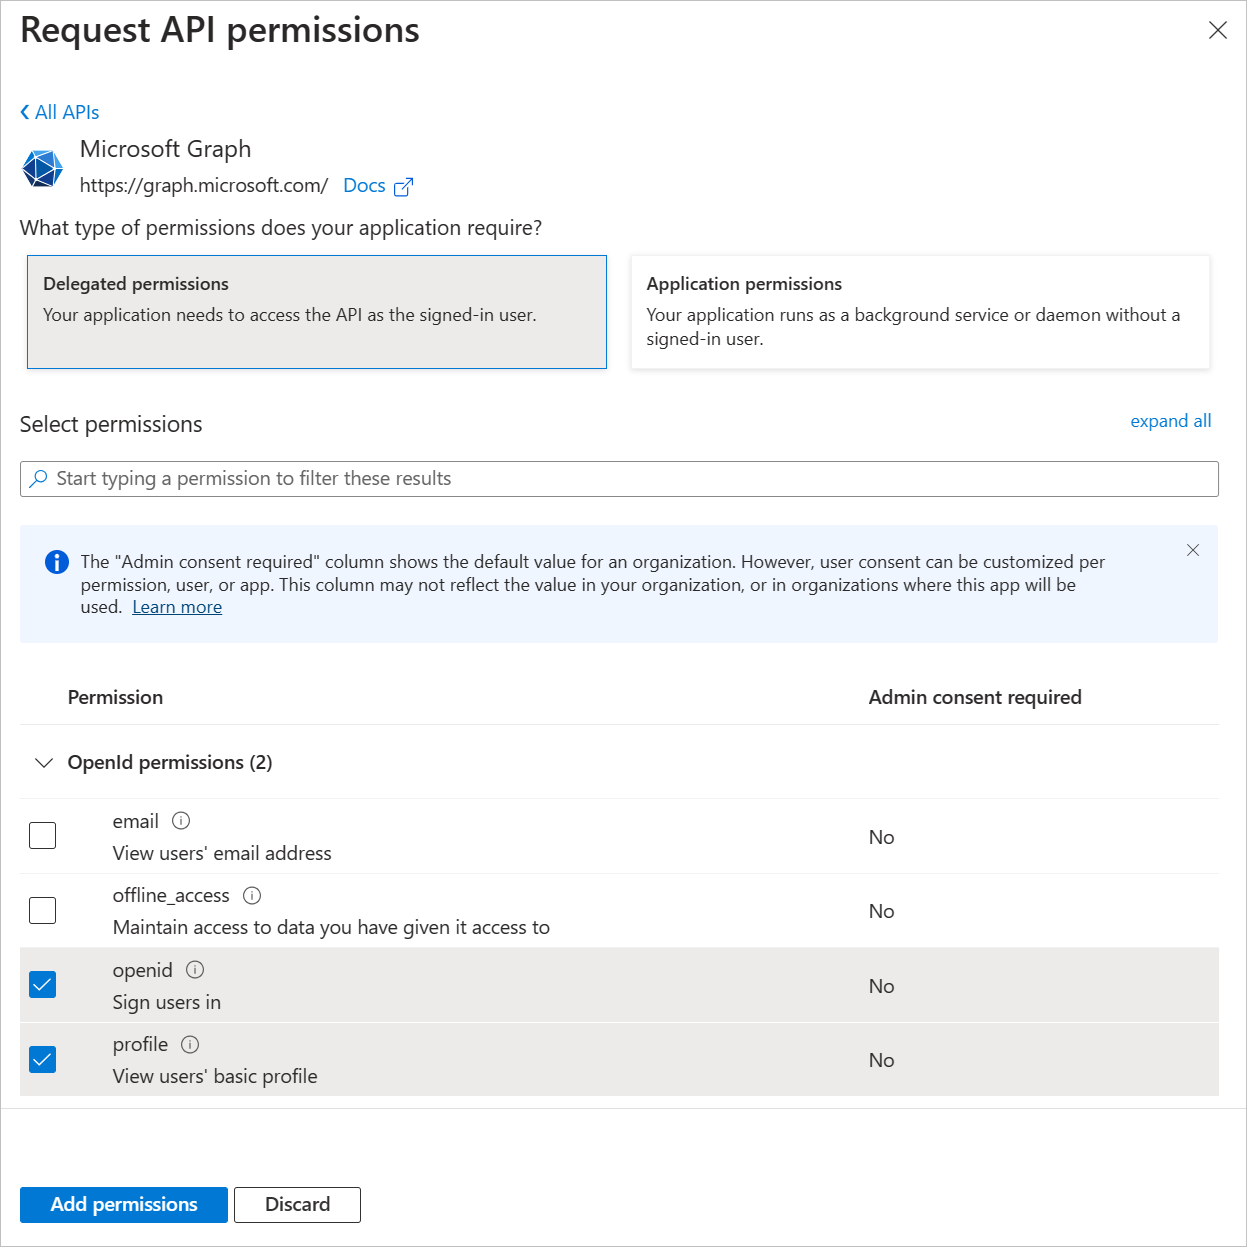This screenshot has width=1247, height=1247.
Task: Close the Request API permissions panel
Action: [x=1217, y=30]
